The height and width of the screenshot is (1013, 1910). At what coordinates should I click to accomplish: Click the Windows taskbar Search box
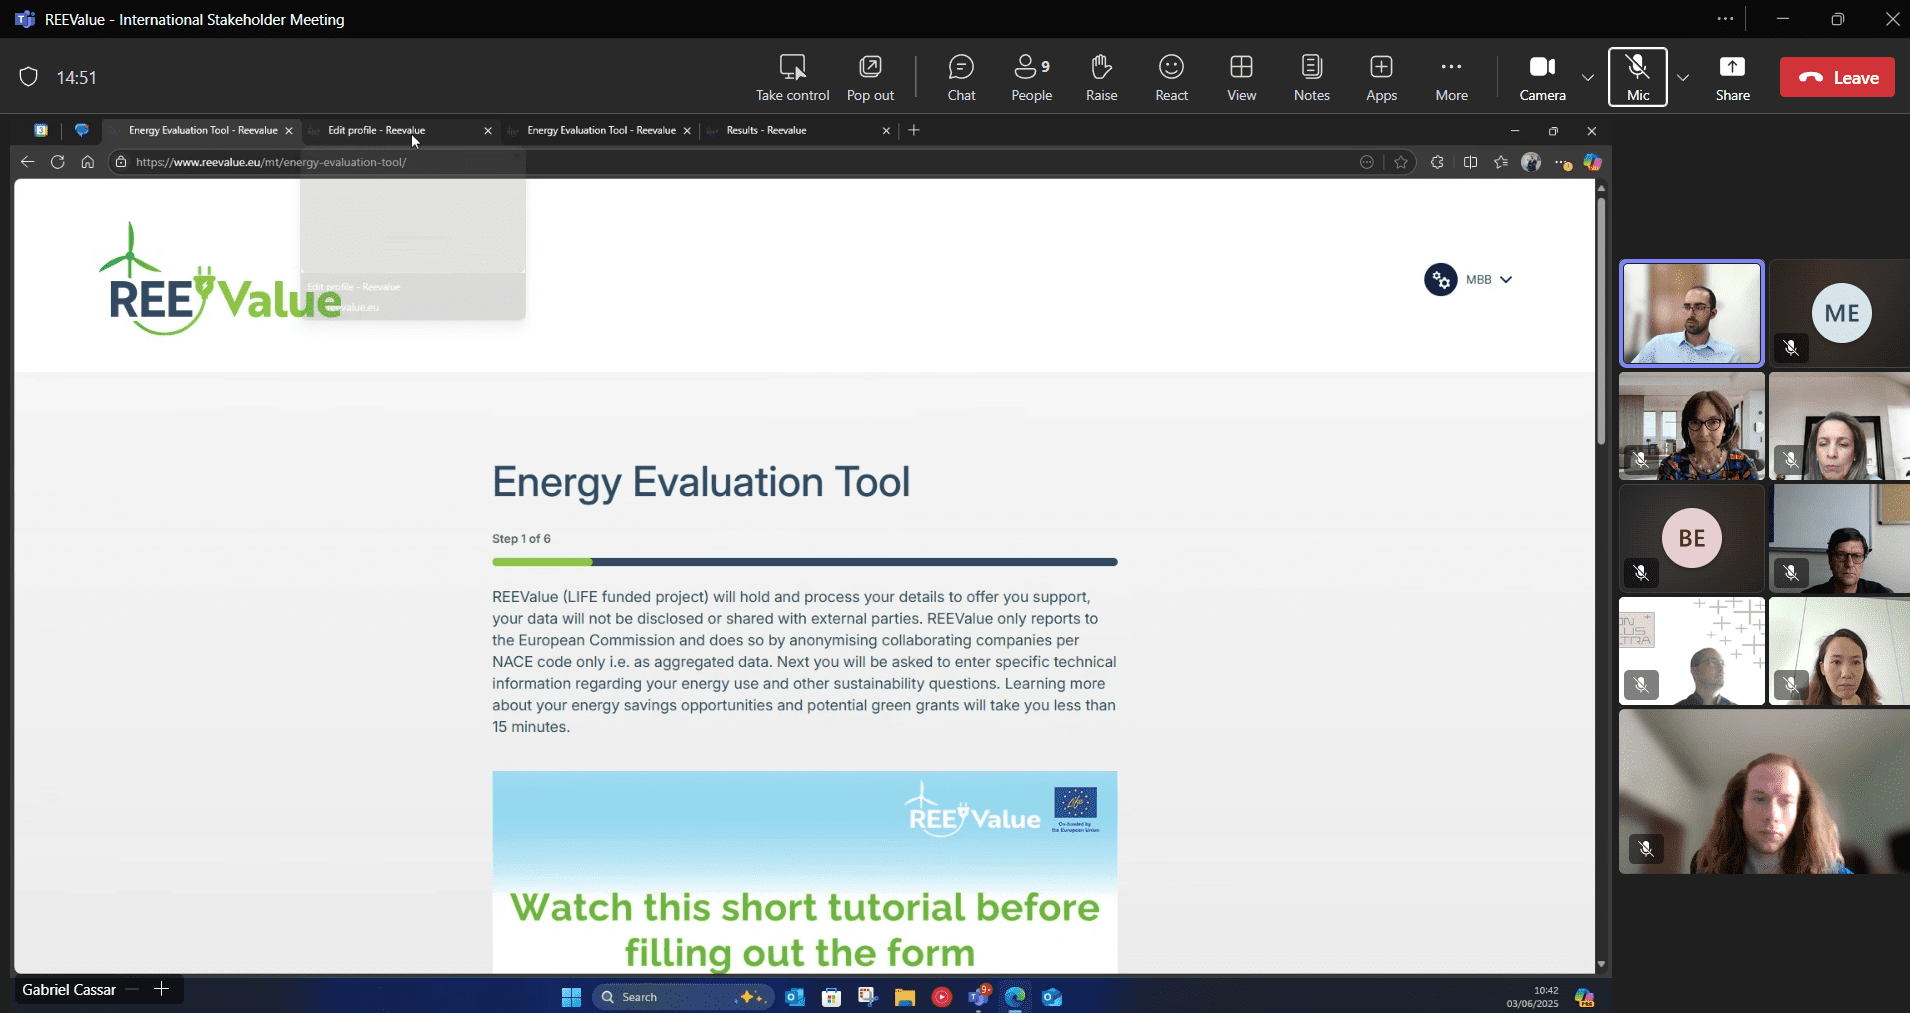pos(683,997)
